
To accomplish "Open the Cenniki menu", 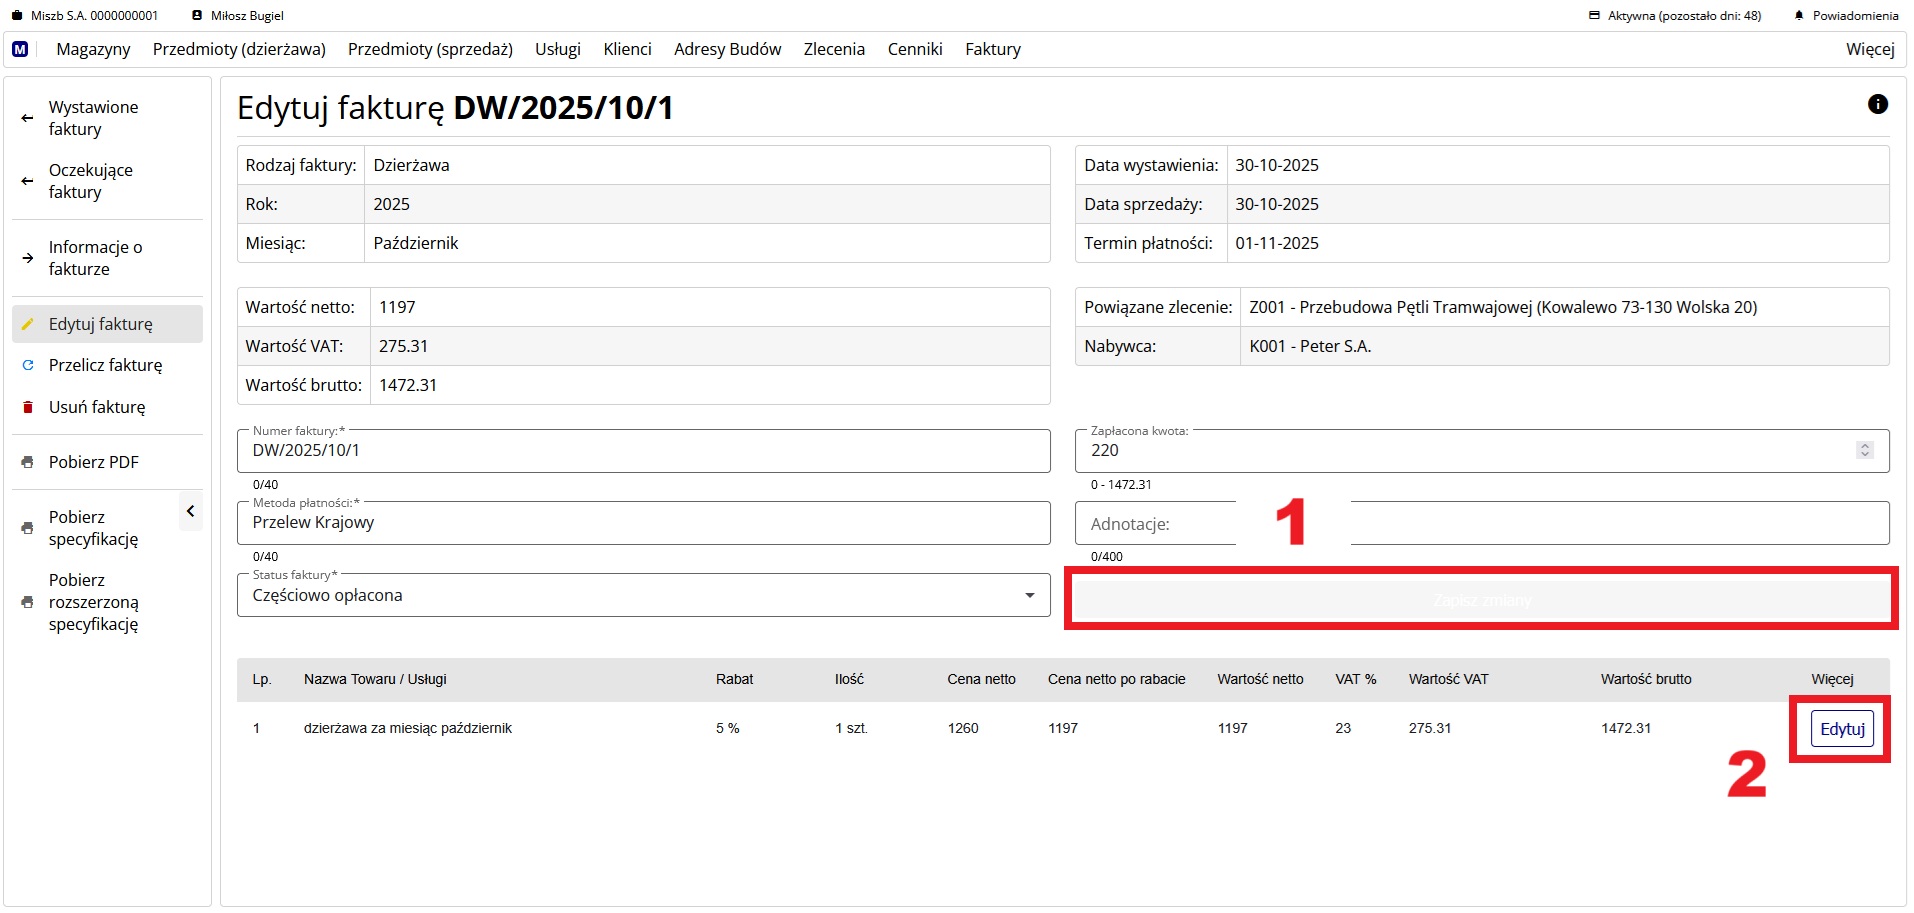I will (914, 49).
